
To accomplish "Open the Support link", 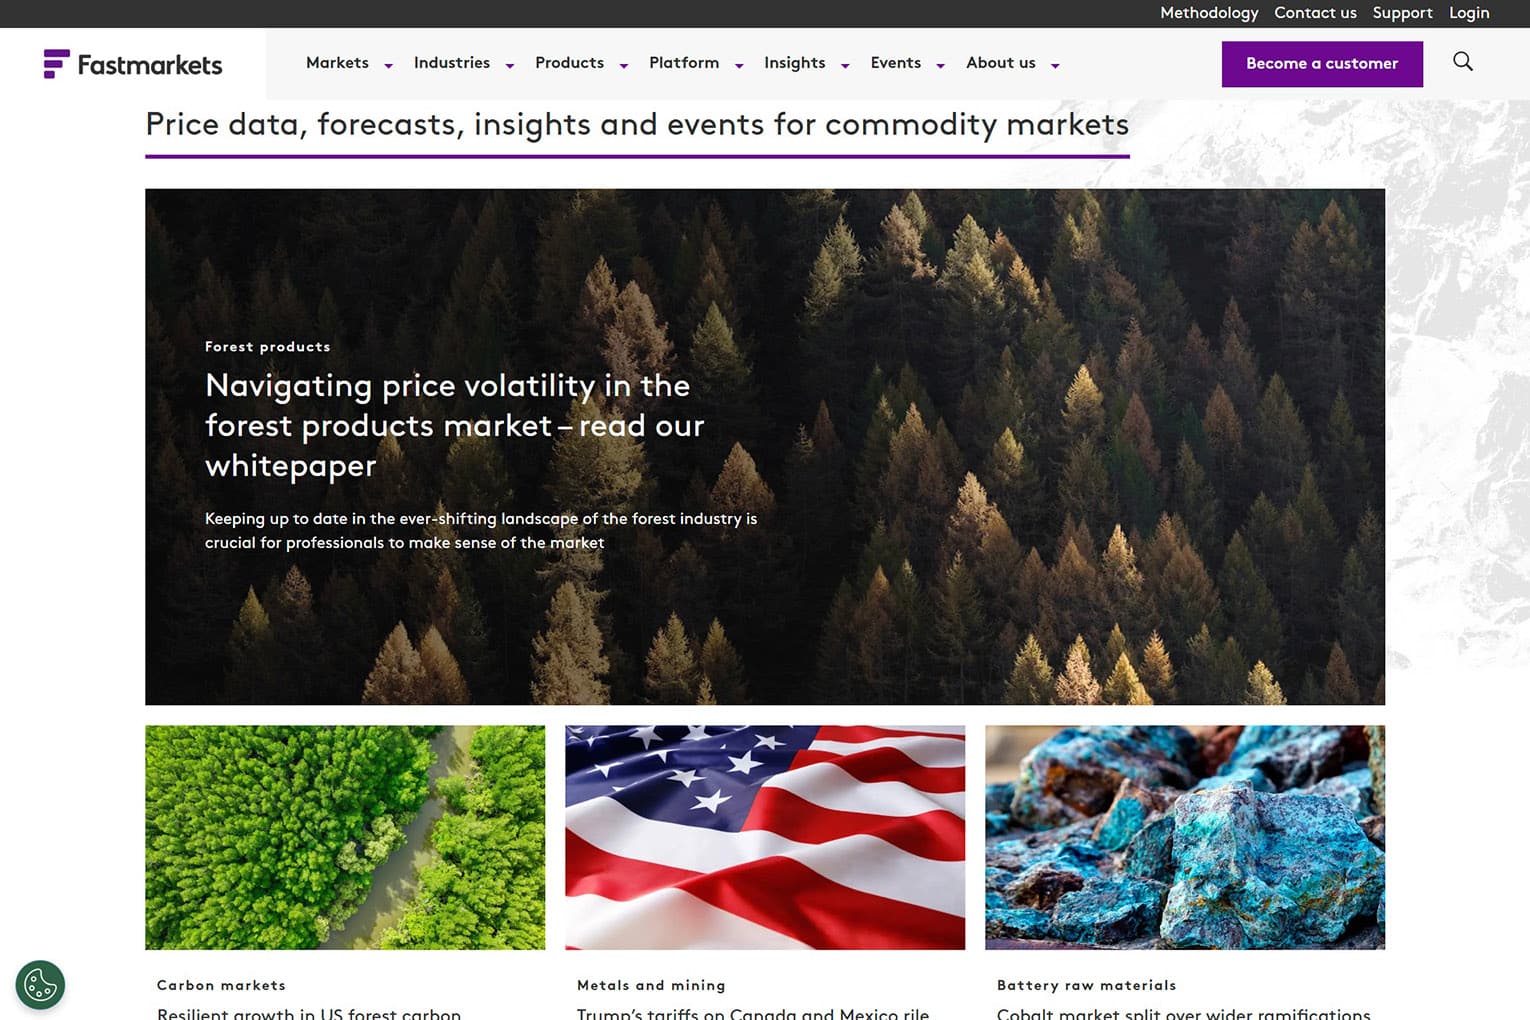I will (x=1402, y=13).
